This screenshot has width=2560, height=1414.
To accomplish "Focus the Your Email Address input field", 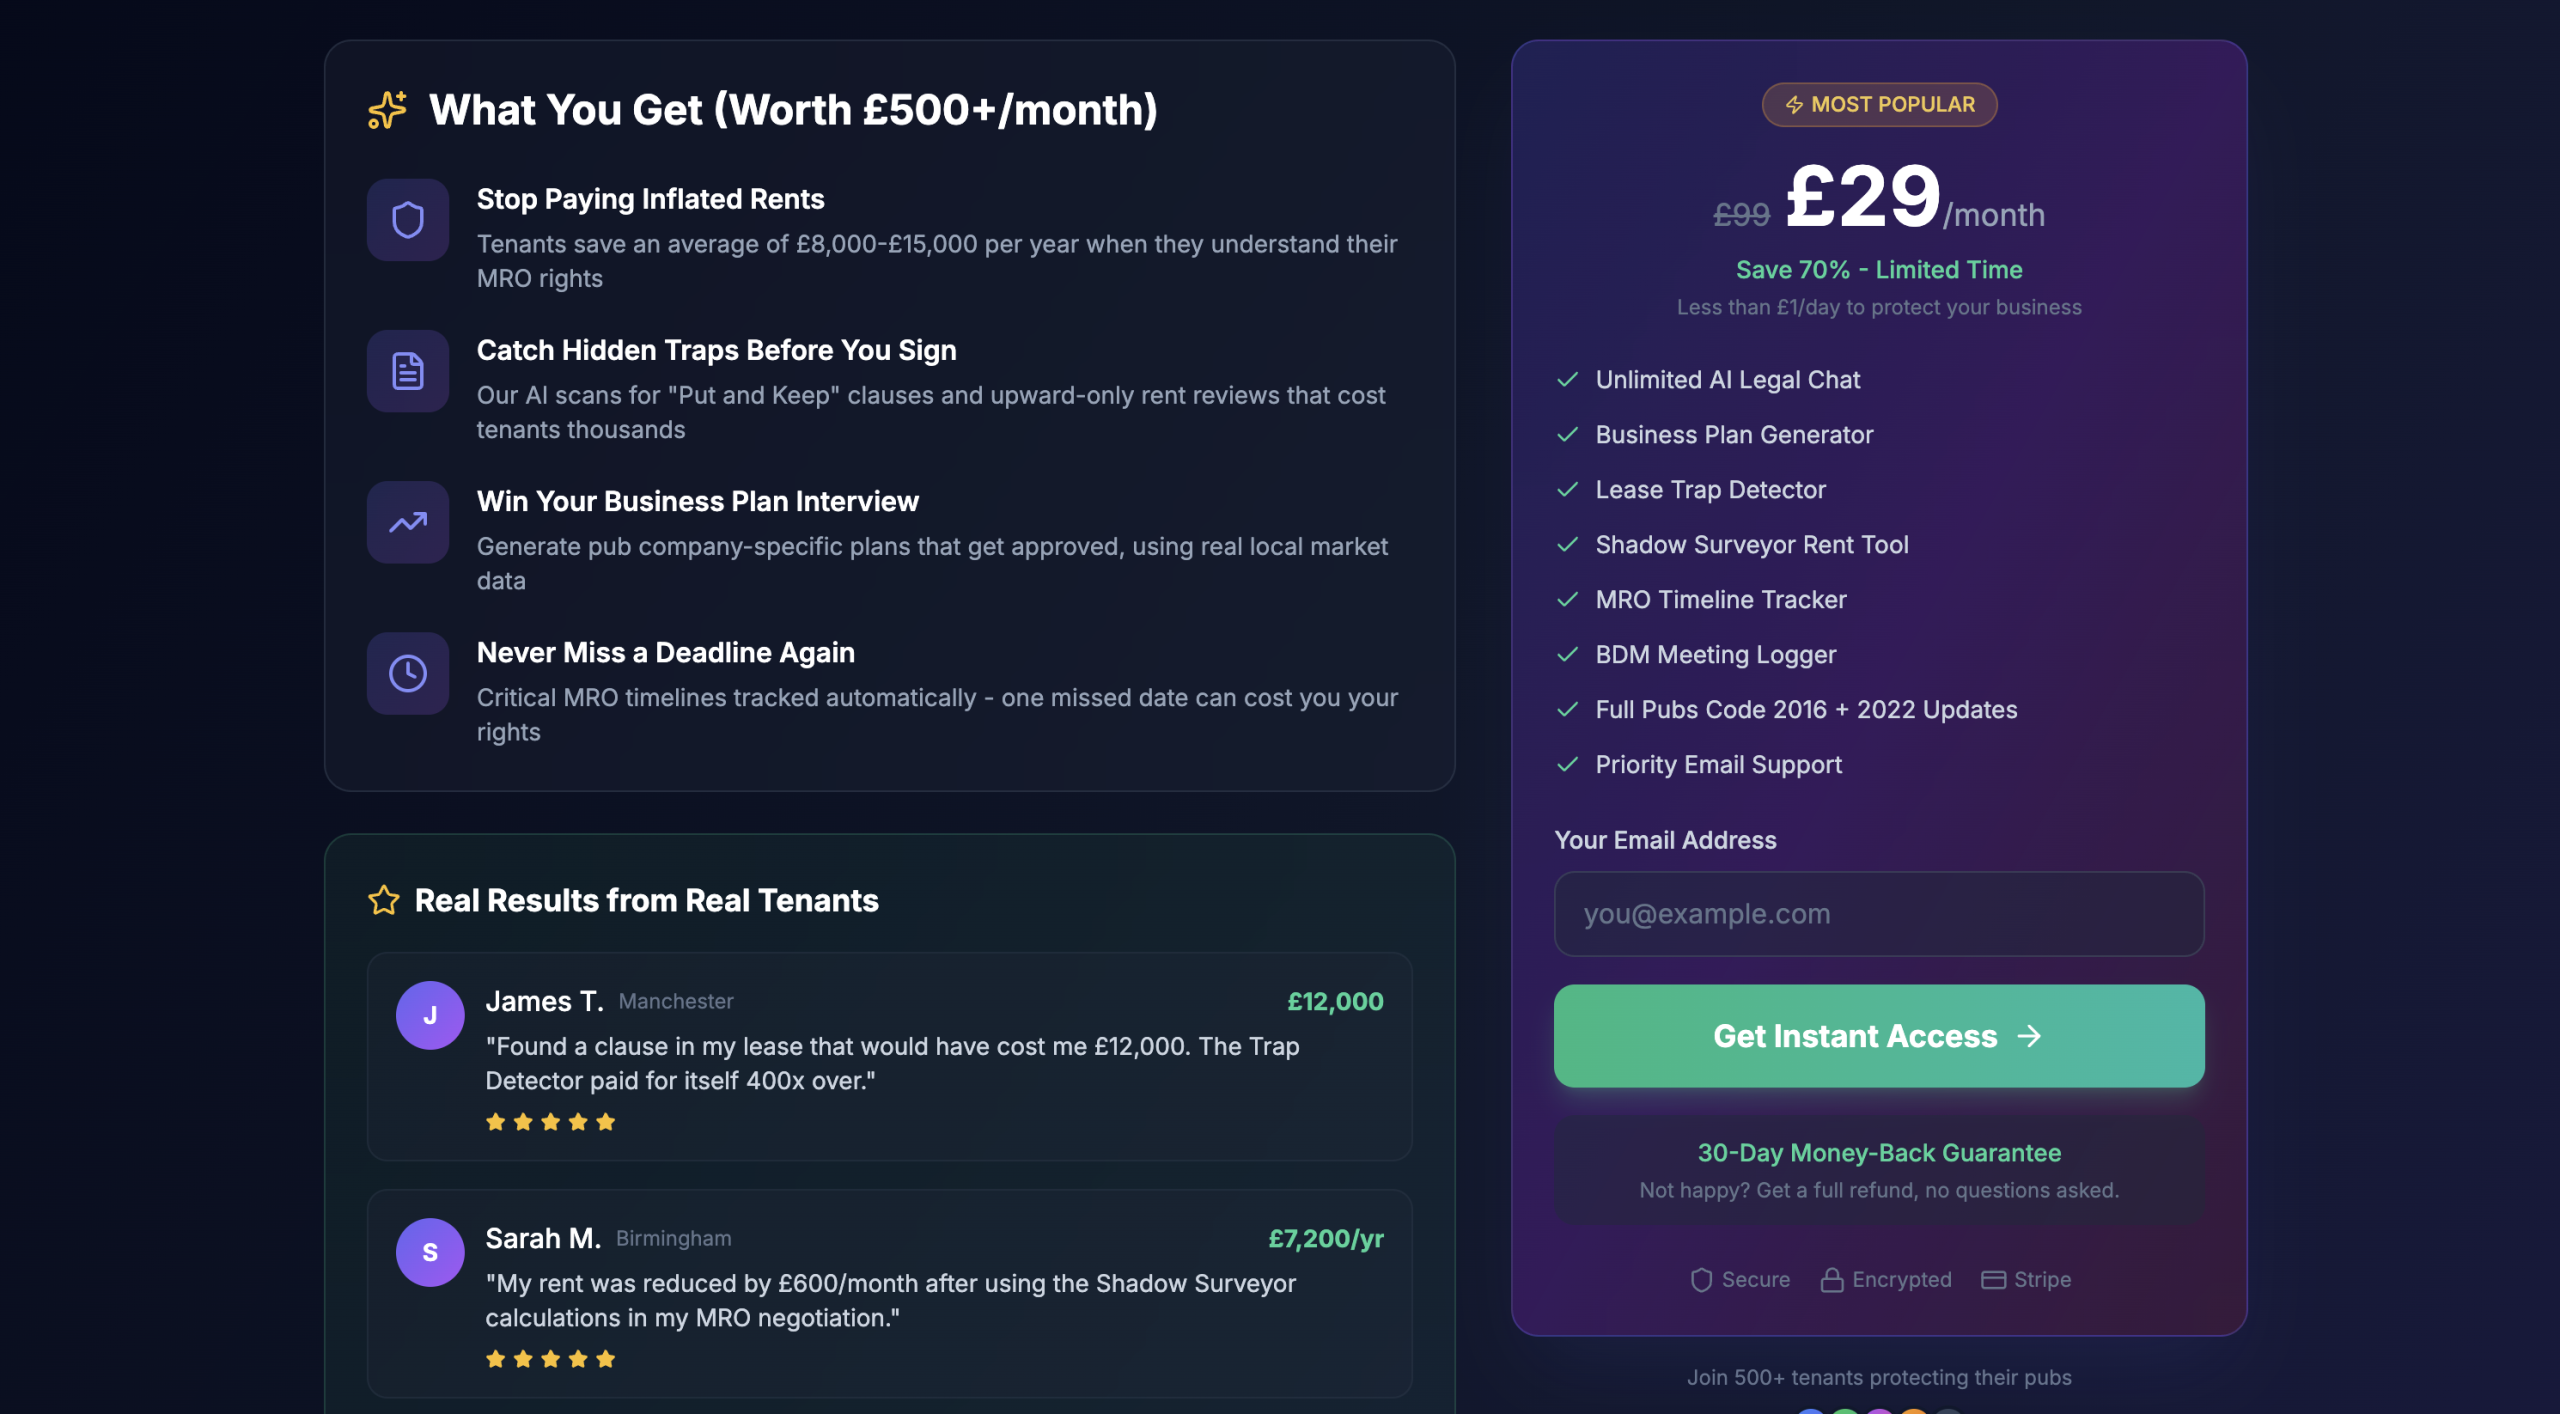I will (1879, 914).
